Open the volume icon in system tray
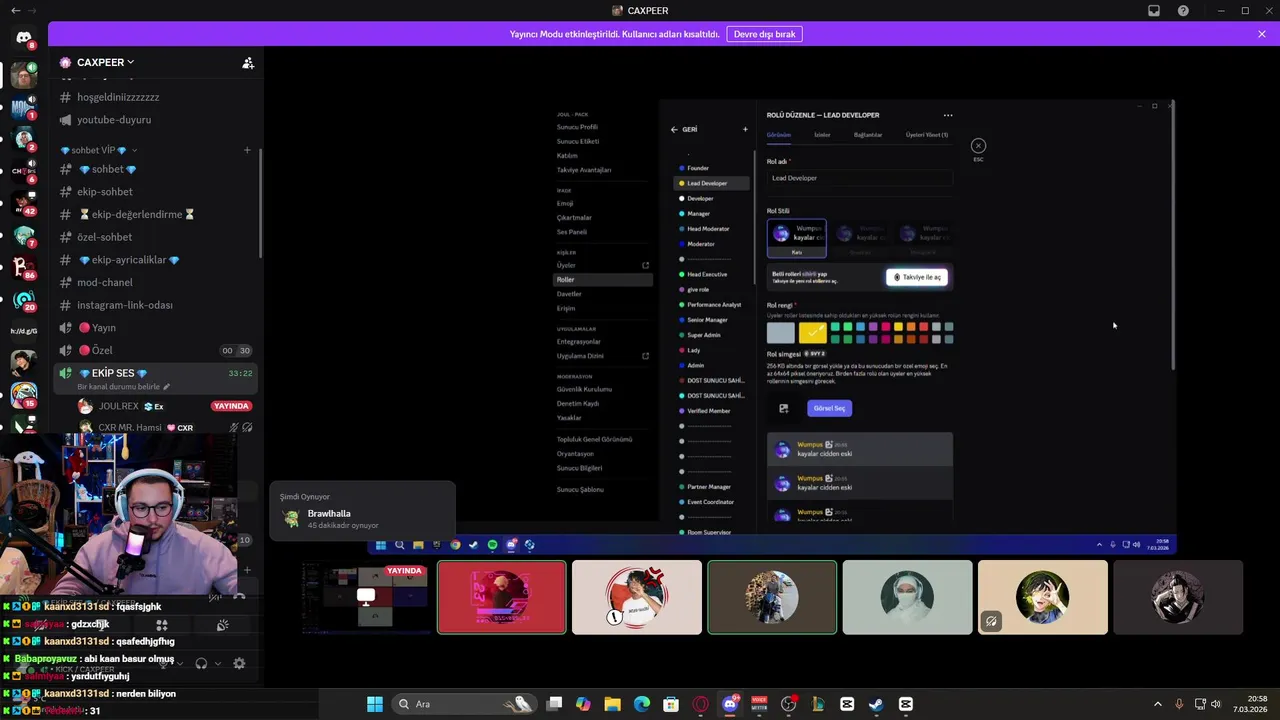 pyautogui.click(x=1216, y=704)
